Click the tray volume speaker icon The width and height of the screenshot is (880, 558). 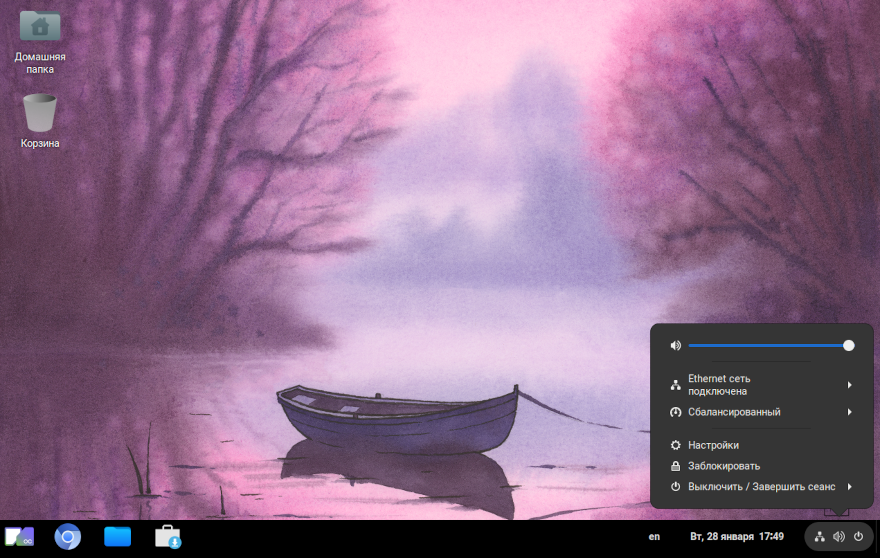[x=839, y=537]
